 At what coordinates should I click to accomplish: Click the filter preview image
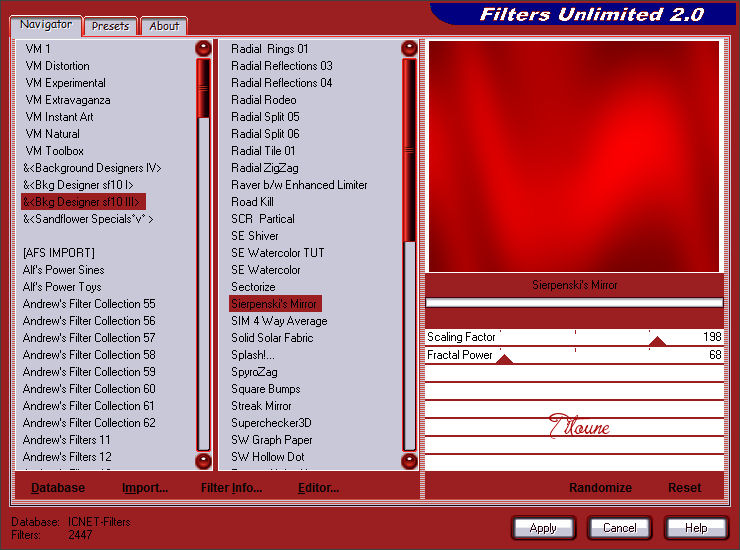pyautogui.click(x=574, y=156)
